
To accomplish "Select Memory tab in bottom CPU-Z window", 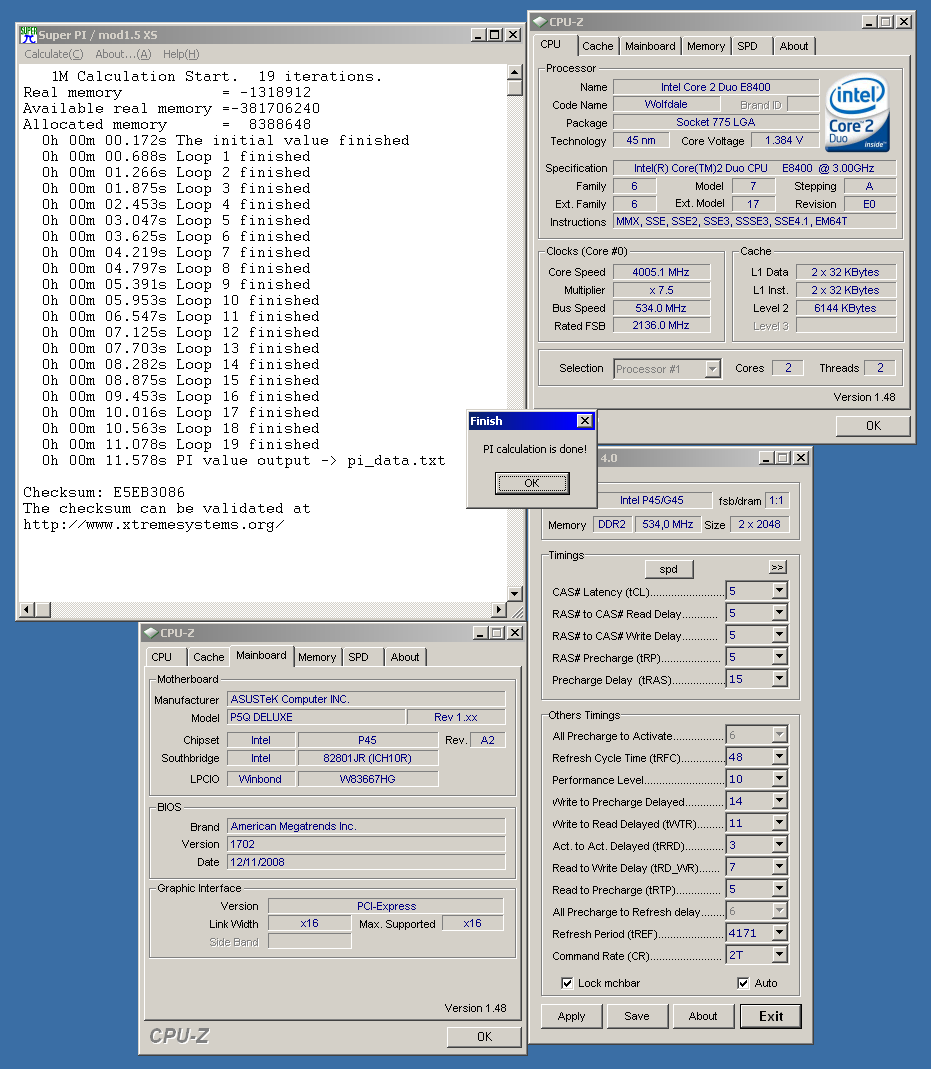I will 317,657.
